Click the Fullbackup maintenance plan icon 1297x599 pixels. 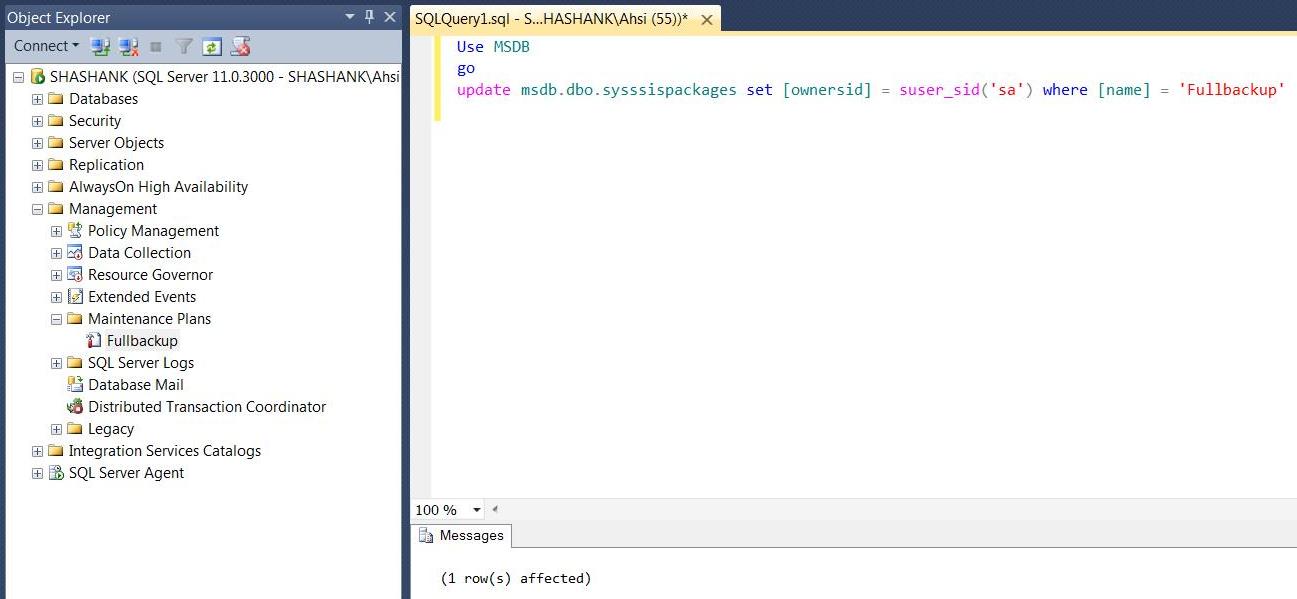[x=94, y=341]
